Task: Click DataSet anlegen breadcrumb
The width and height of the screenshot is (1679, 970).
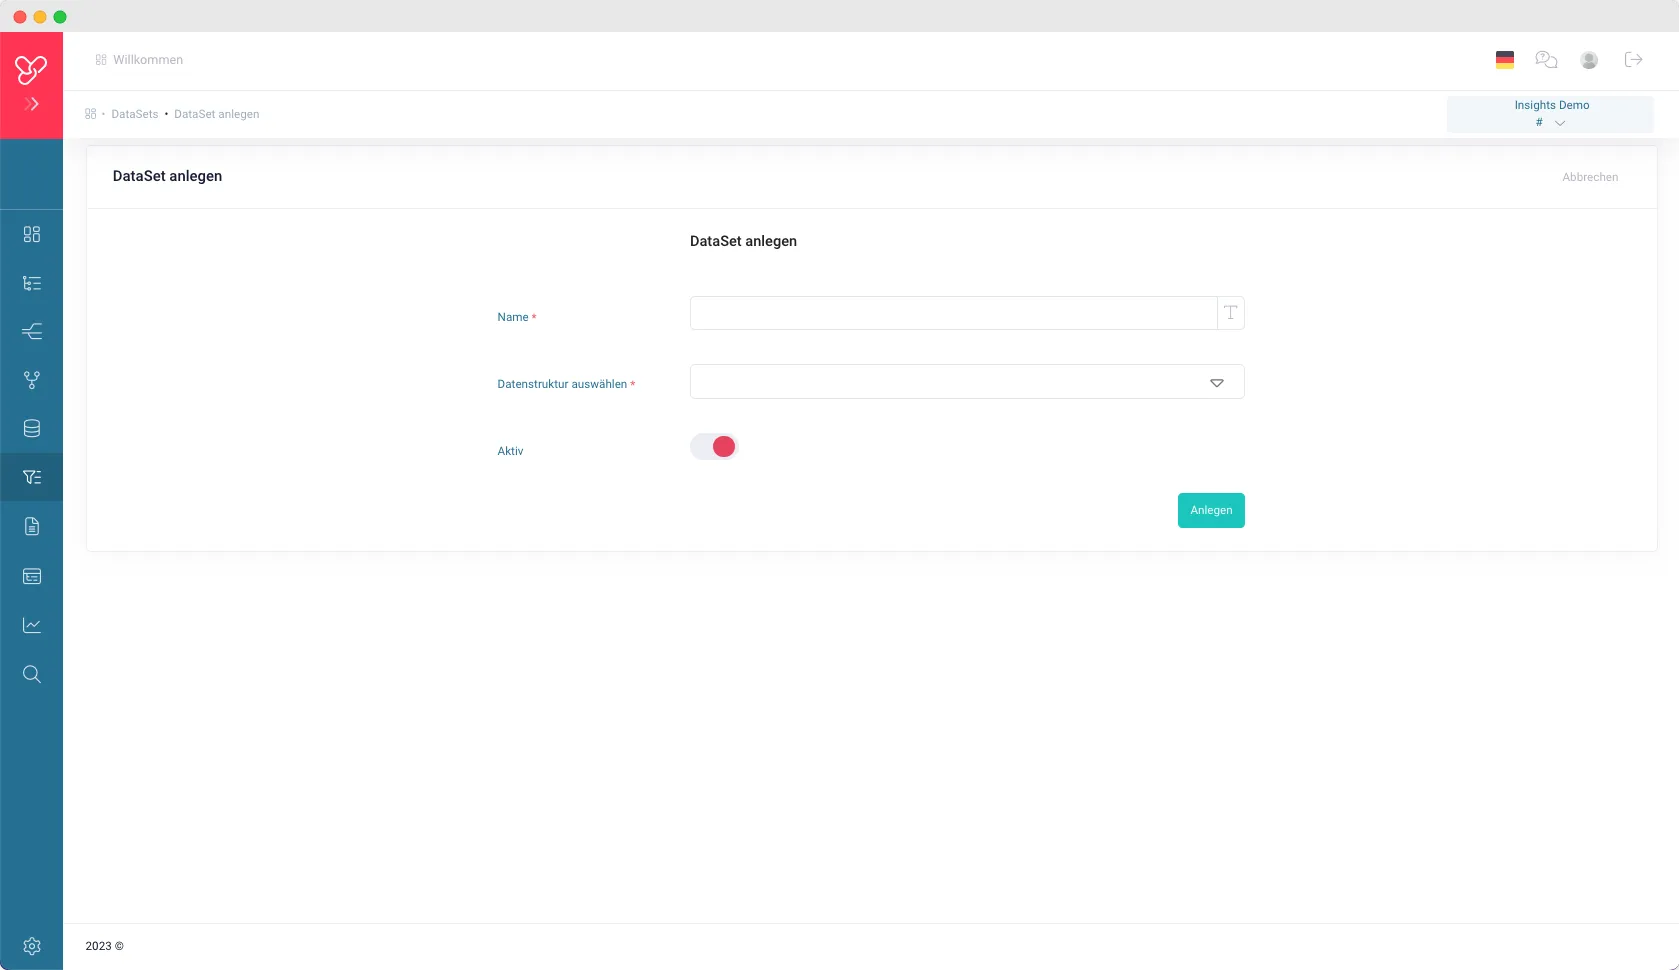Action: [217, 114]
